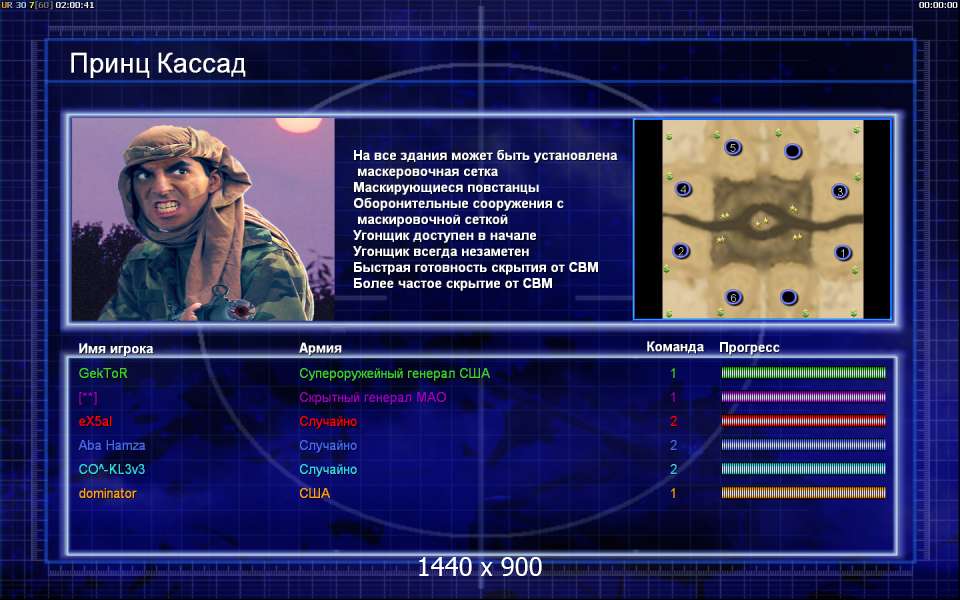960x600 pixels.
Task: Click the "Прогресс" column header
Action: 749,348
